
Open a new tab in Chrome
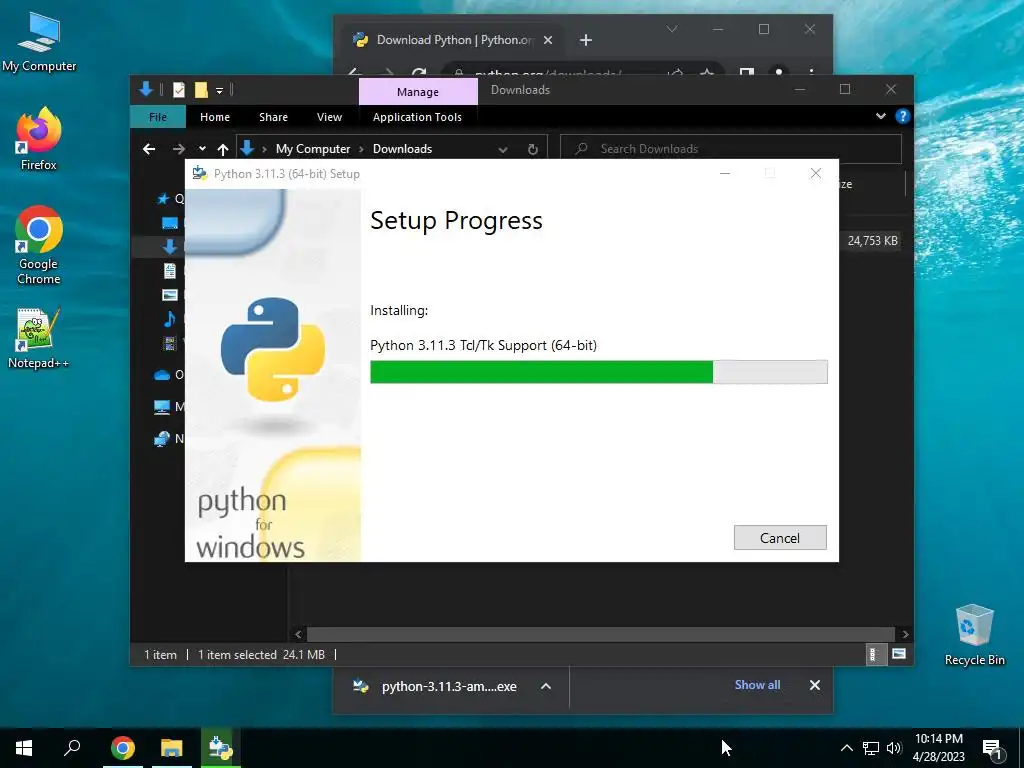[x=586, y=40]
